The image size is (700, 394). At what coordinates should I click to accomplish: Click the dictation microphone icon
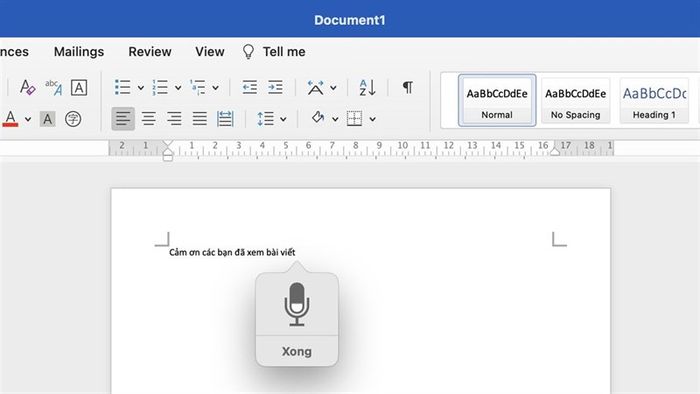[x=297, y=304]
